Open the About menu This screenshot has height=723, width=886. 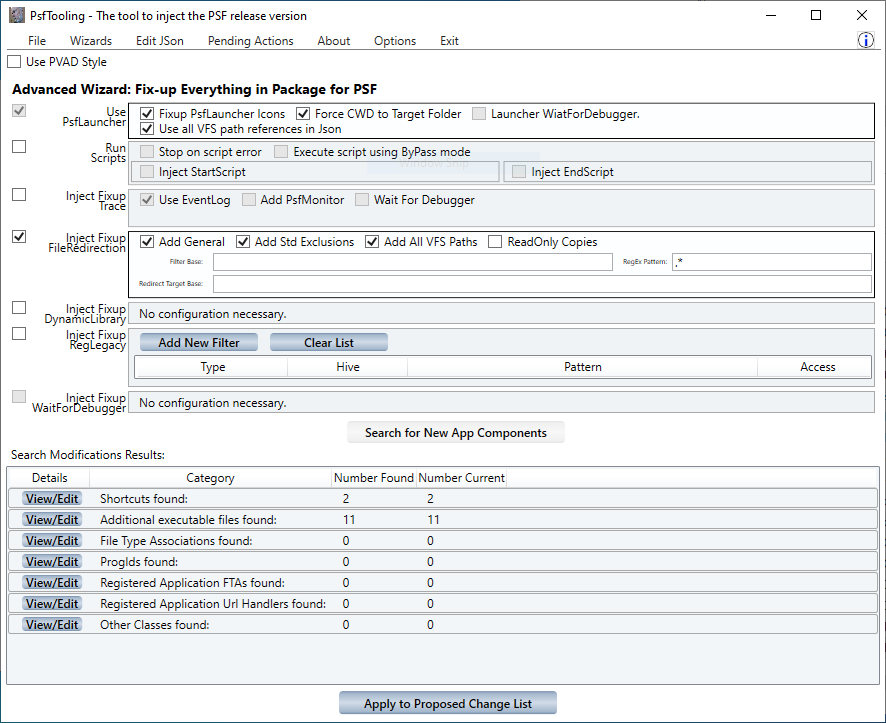(333, 41)
